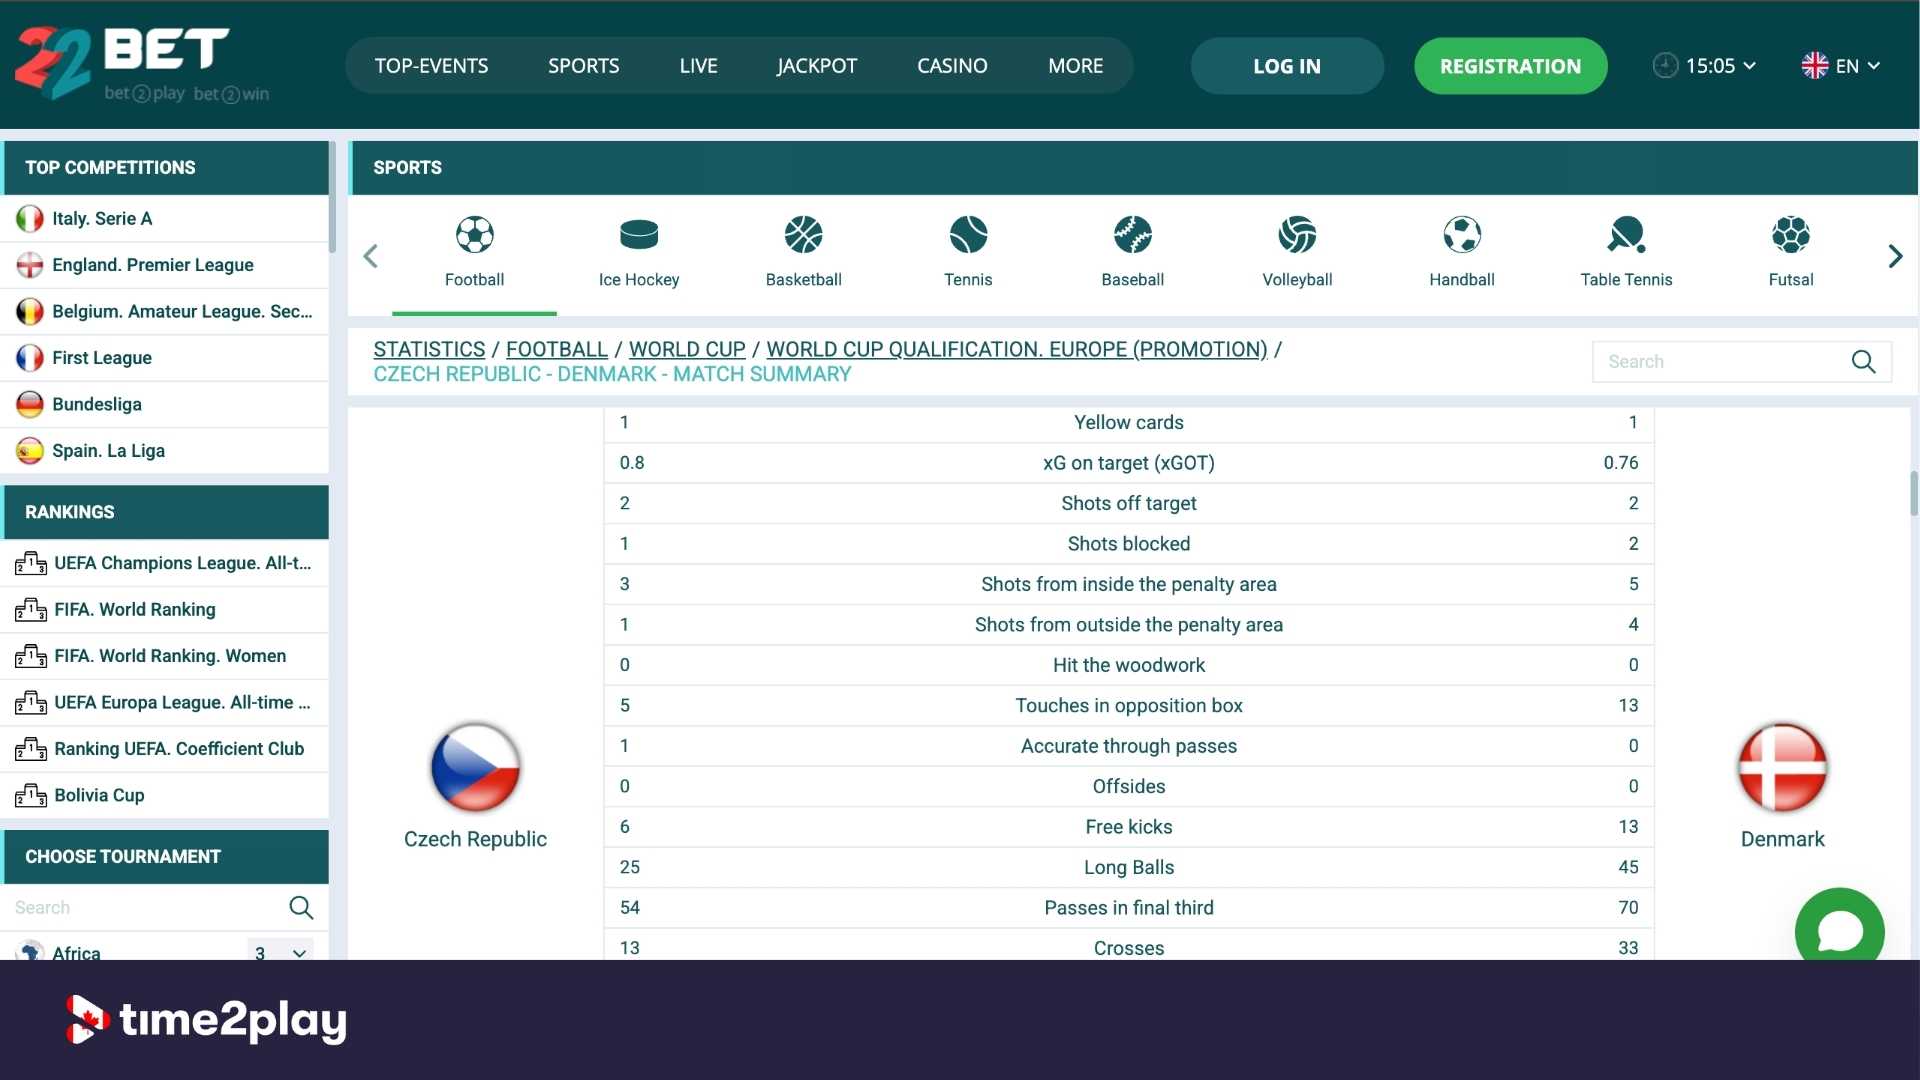Open Ranking UEFA. Coefficient Club

point(165,749)
